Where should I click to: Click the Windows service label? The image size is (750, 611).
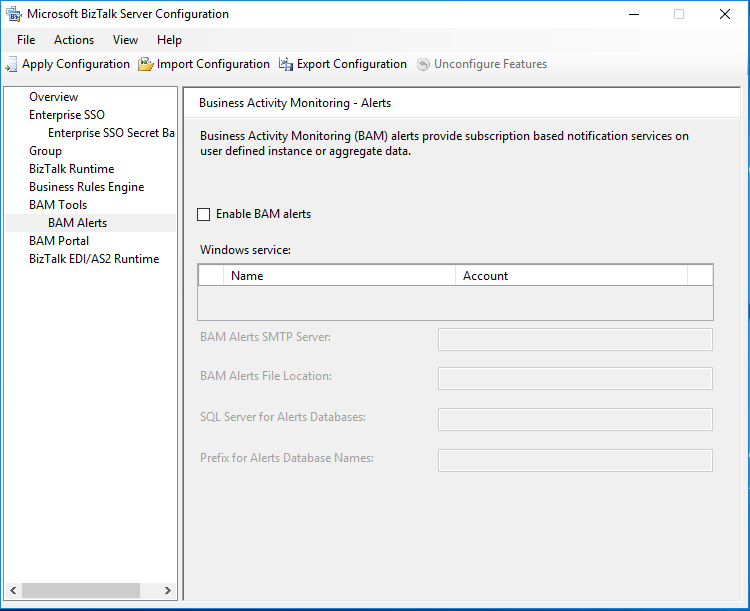(x=245, y=250)
